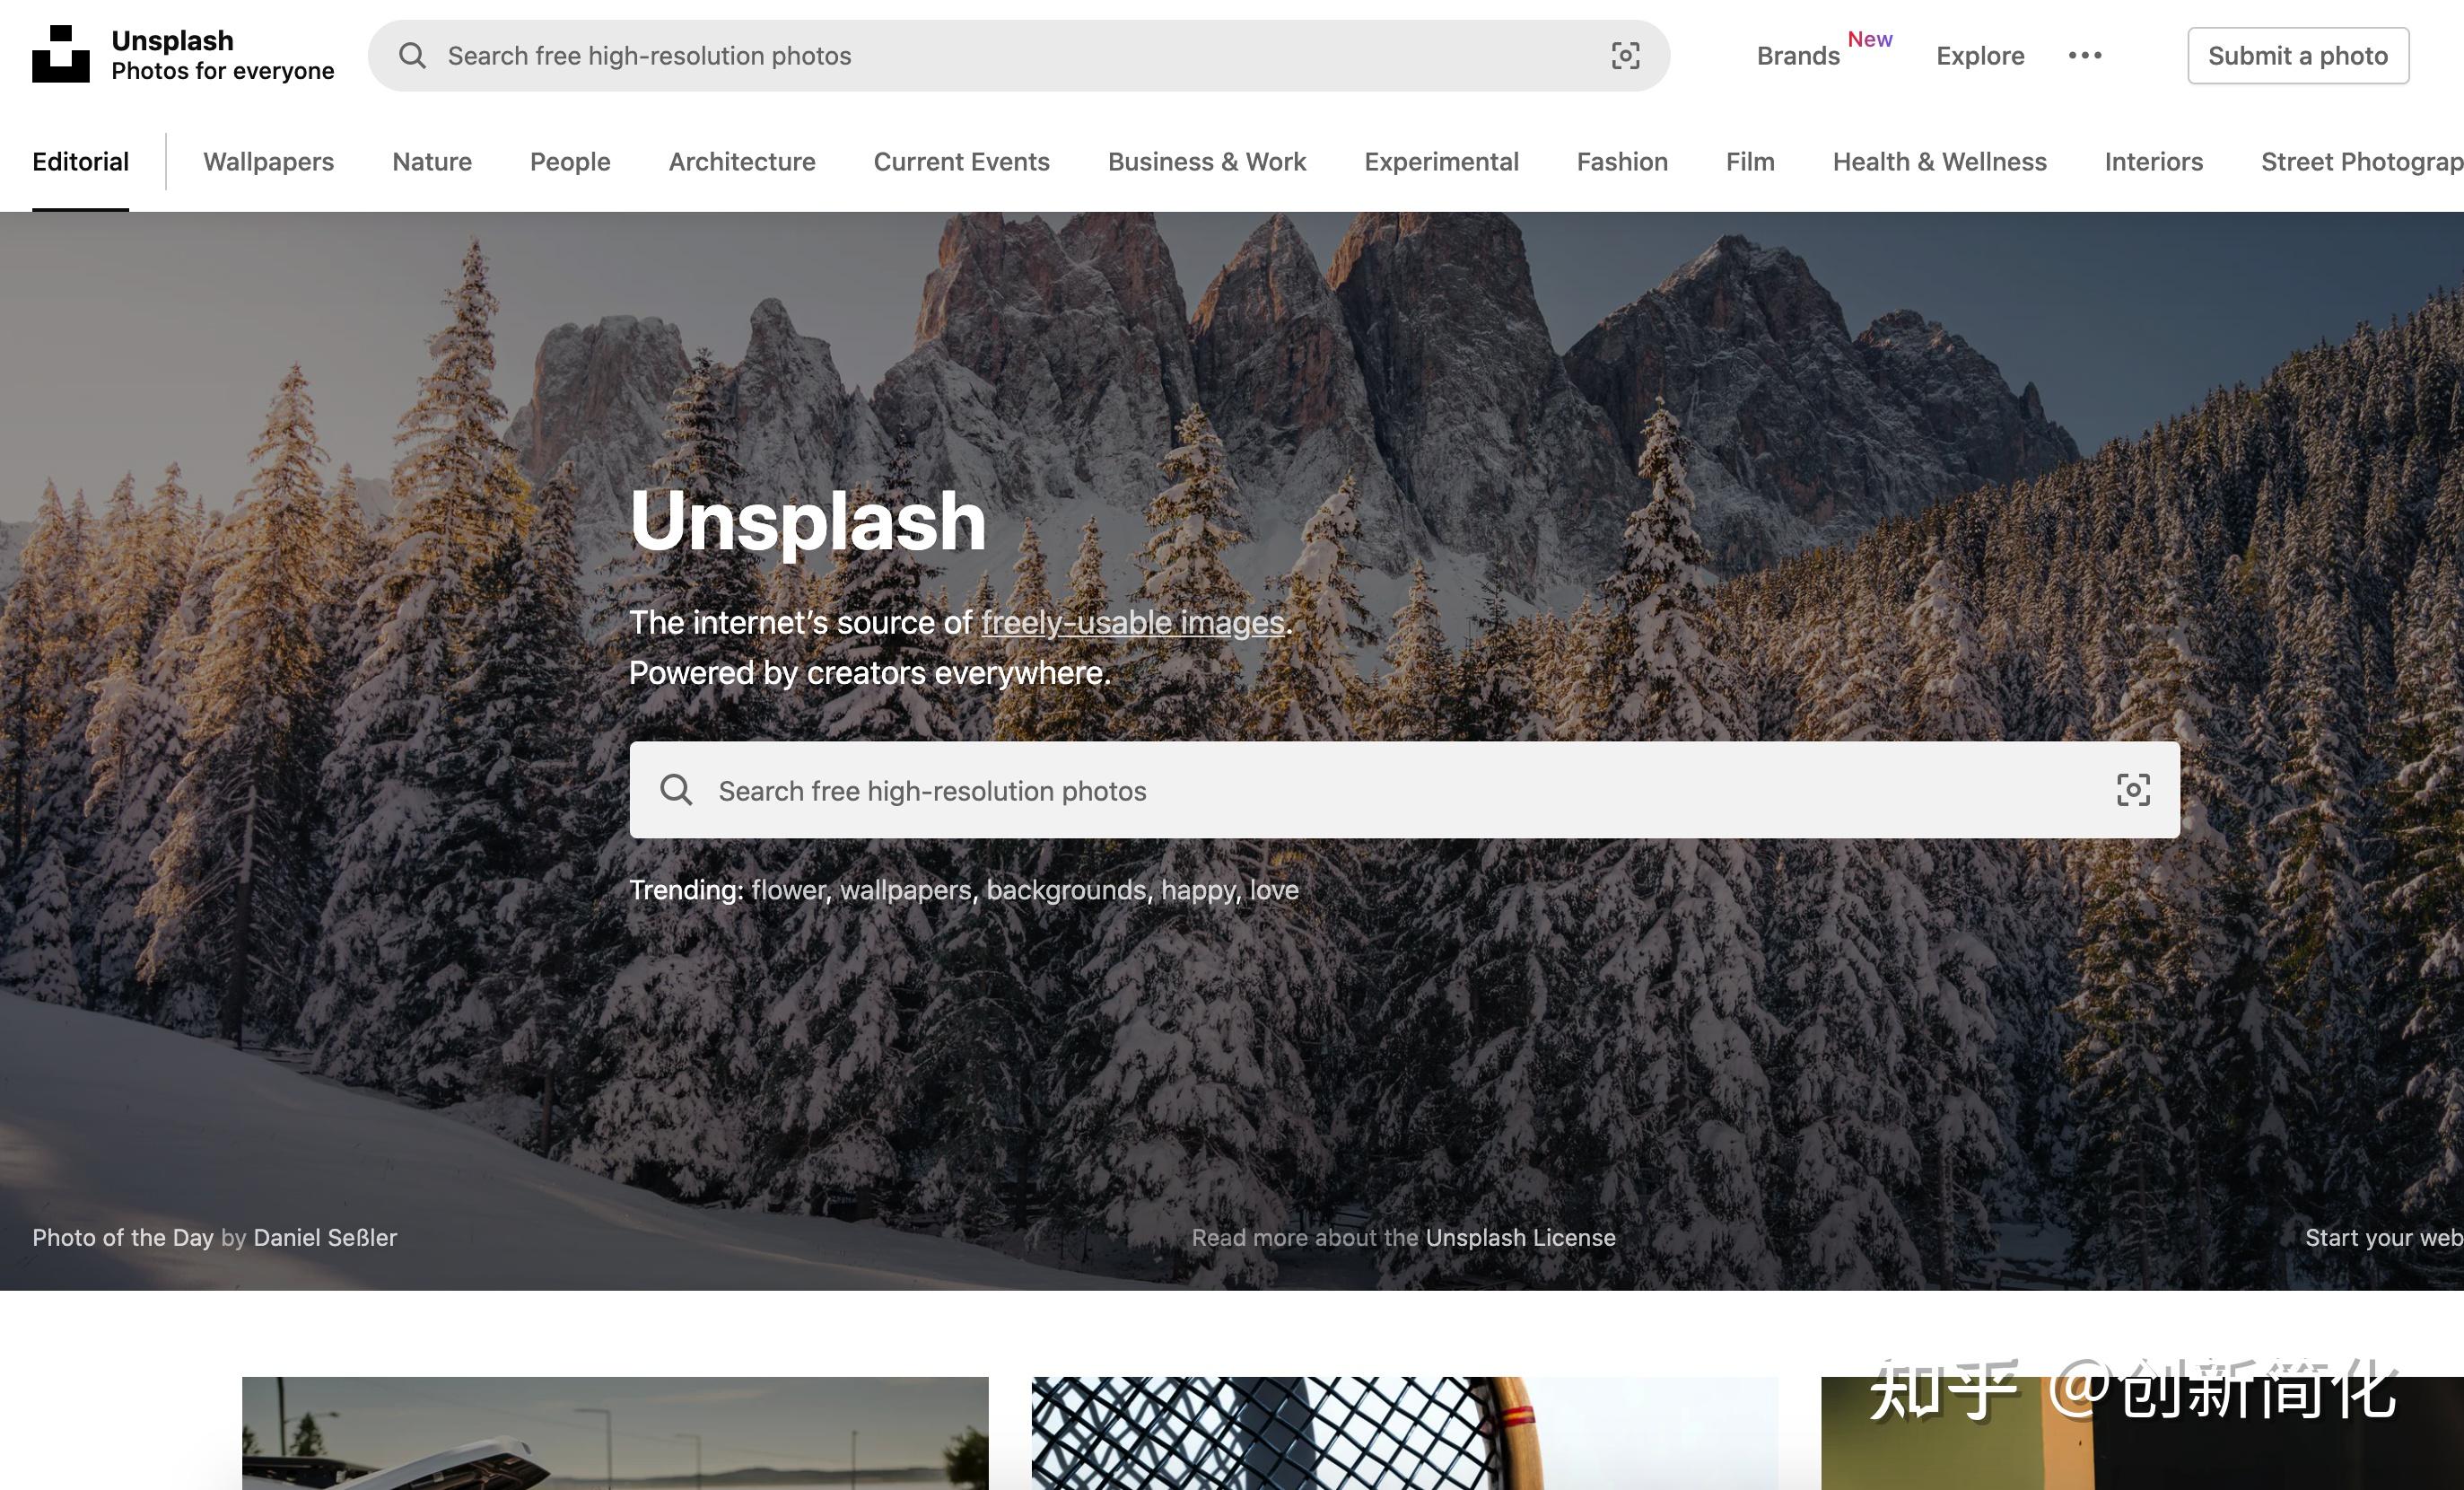
Task: Open visual search in the hero search box
Action: (2132, 790)
